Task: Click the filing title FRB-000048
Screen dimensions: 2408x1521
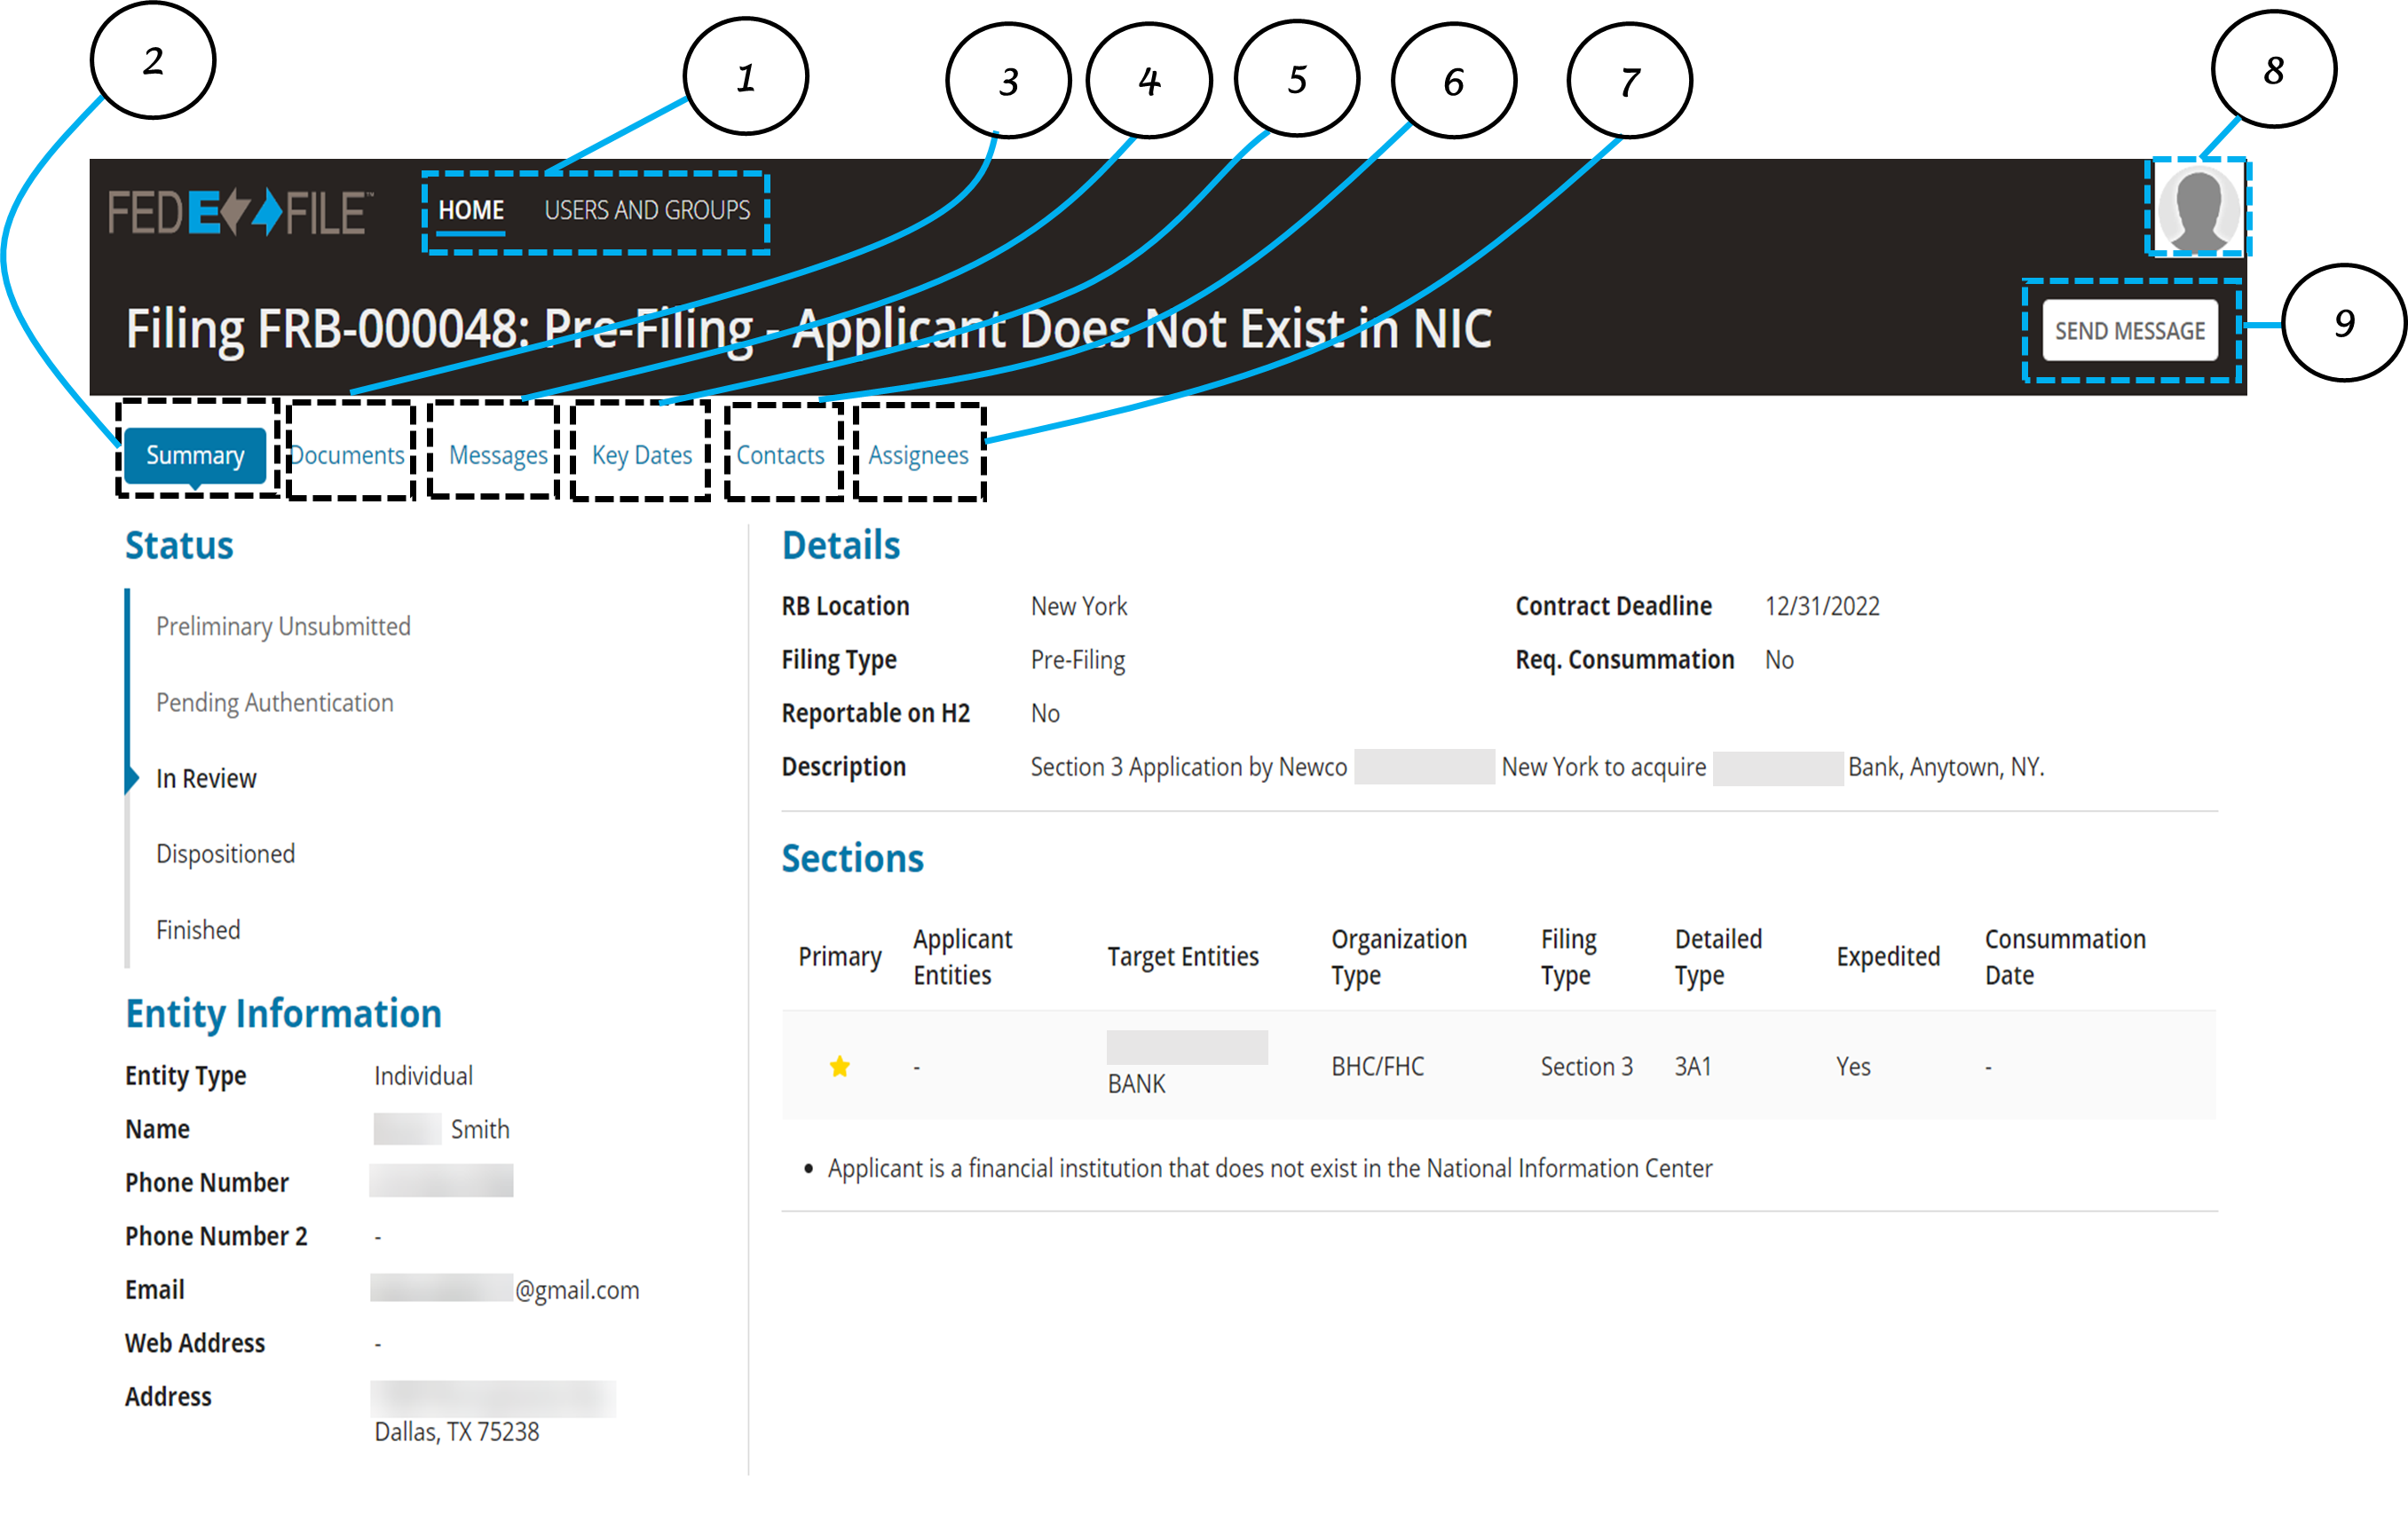Action: [x=808, y=330]
